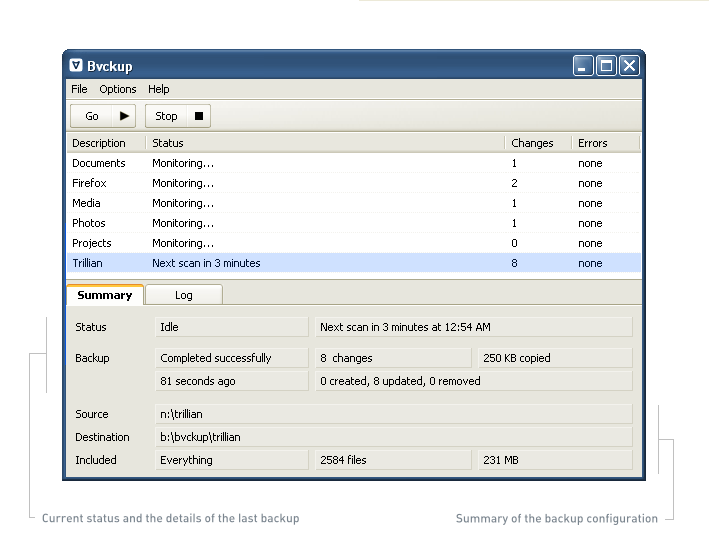Pick the Projects backup entry
This screenshot has width=709, height=540.
92,243
